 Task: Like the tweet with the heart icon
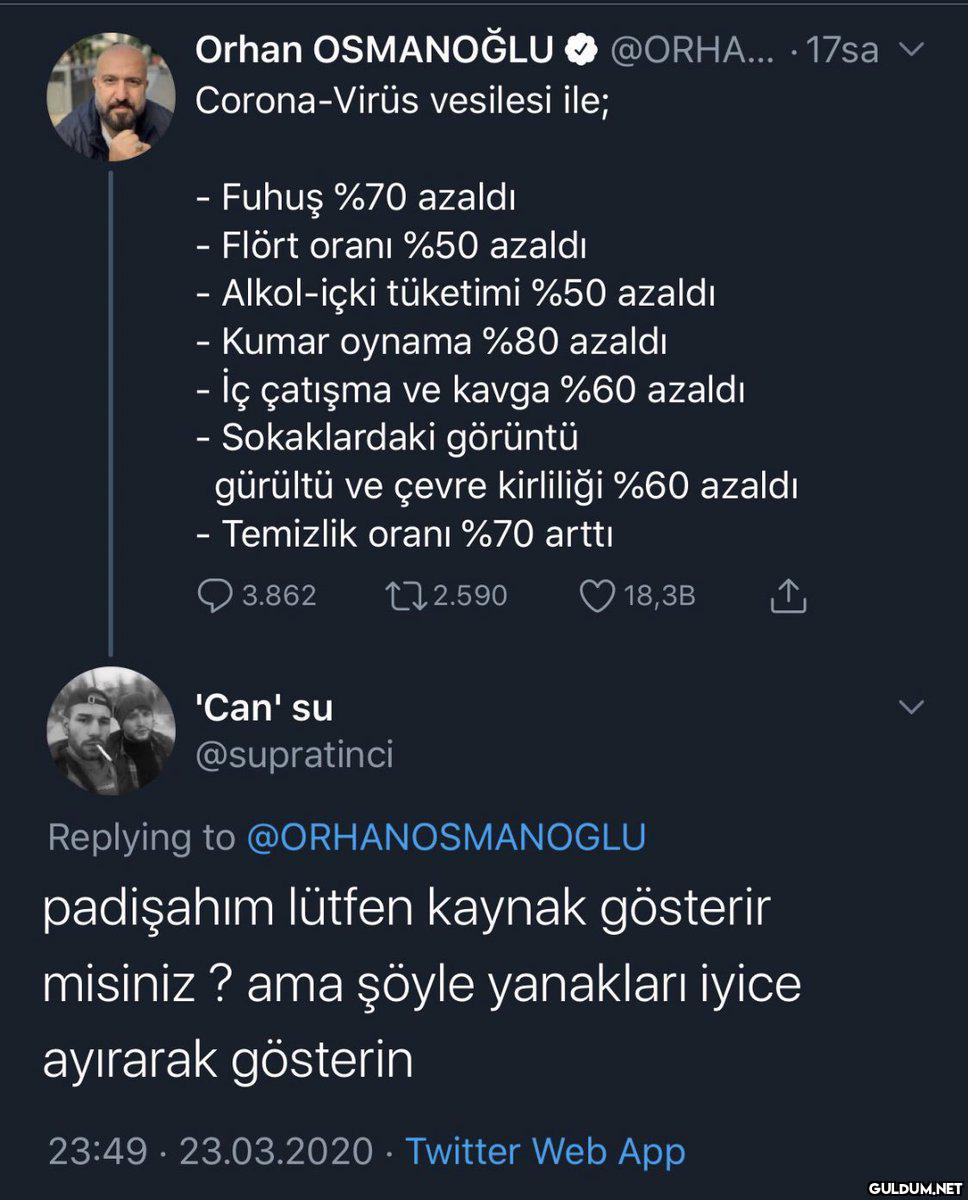(598, 596)
